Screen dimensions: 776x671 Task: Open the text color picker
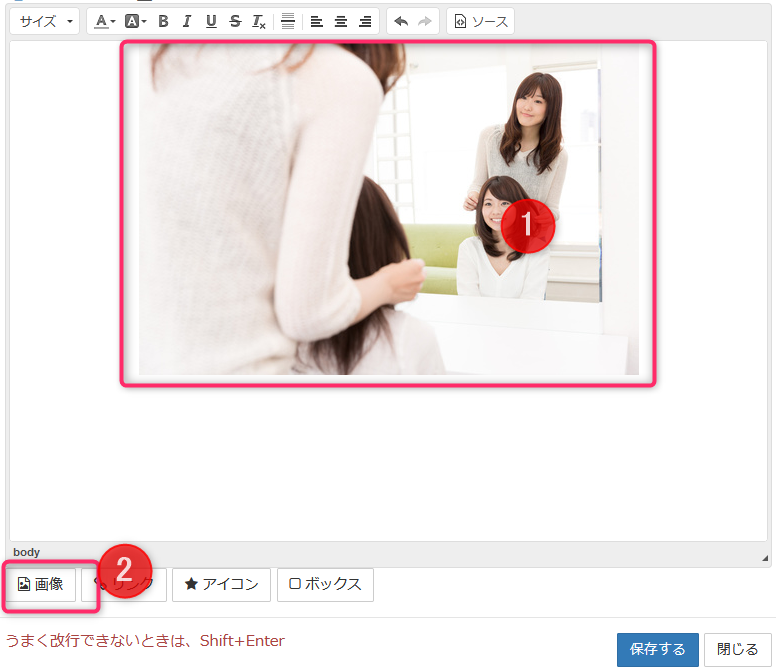click(105, 21)
